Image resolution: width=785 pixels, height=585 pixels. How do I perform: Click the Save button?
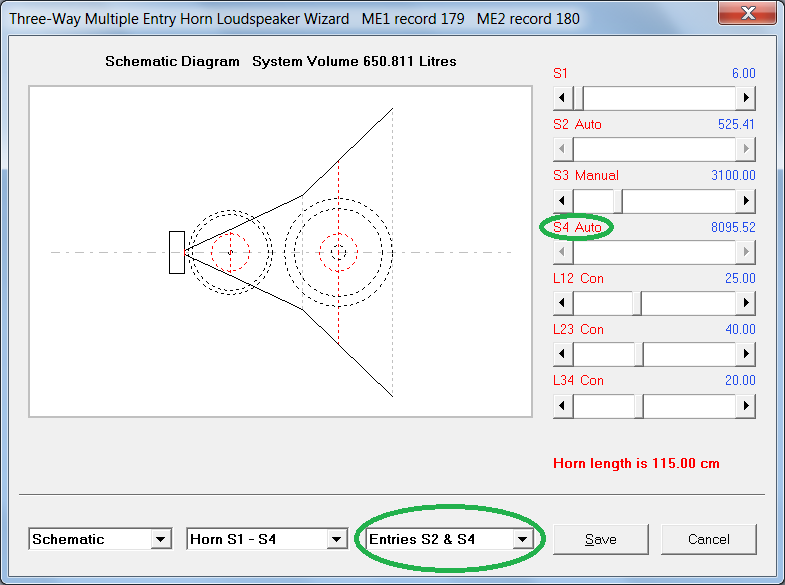coord(601,539)
